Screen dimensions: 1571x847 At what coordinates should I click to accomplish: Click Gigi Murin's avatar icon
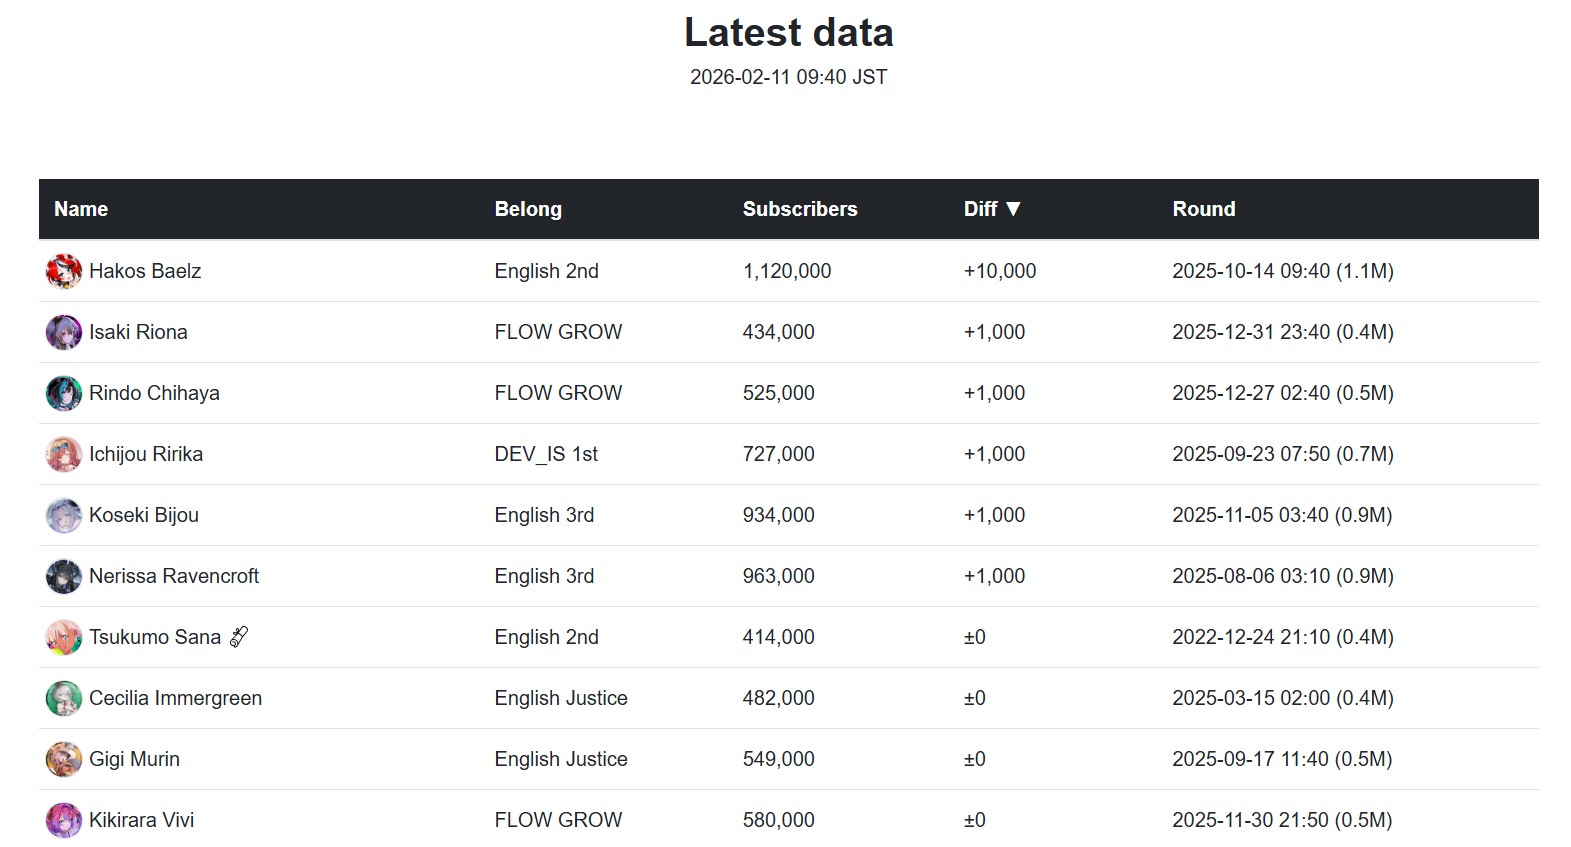[64, 759]
